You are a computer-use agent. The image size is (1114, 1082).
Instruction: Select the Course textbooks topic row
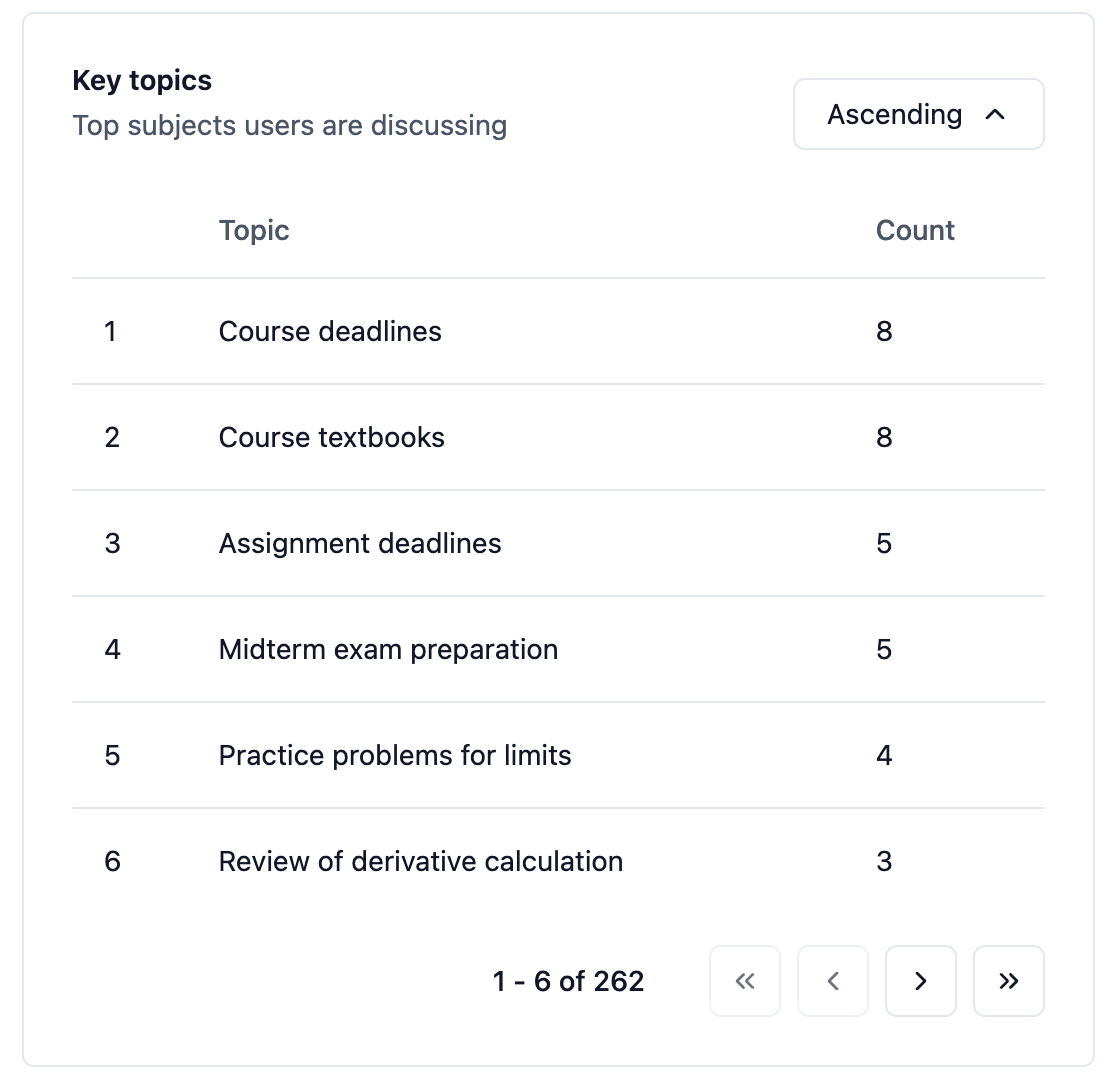coord(558,437)
